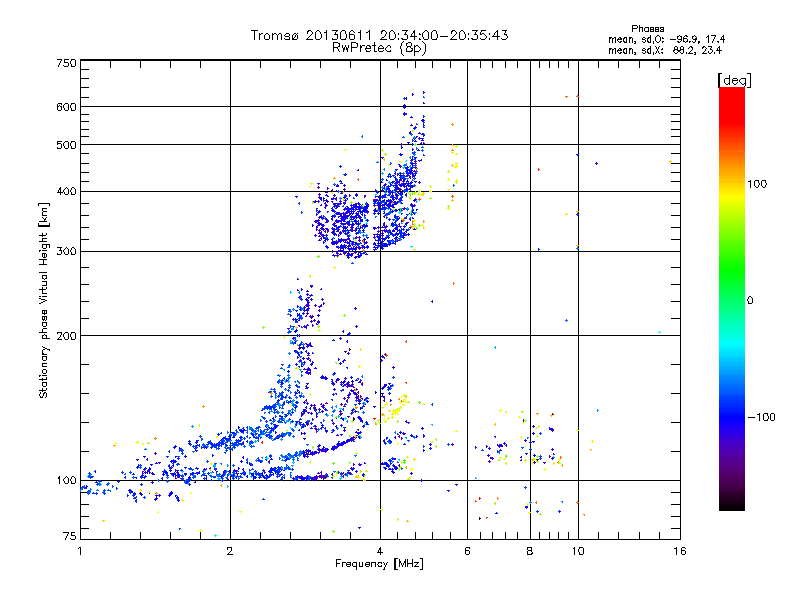
Task: Click the y-axis '200' tick label
Action: tap(67, 336)
